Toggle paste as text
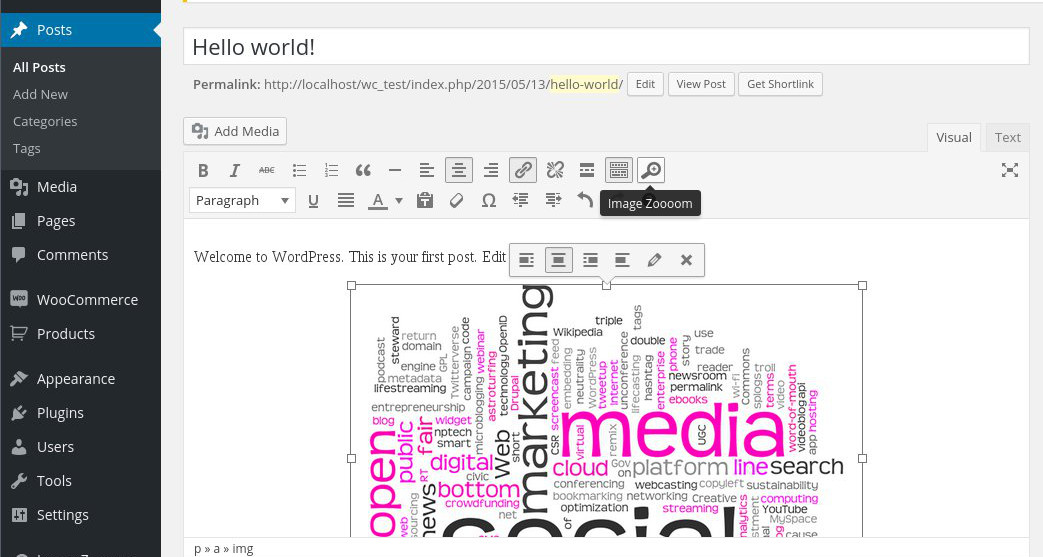The image size is (1043, 557). coord(425,200)
